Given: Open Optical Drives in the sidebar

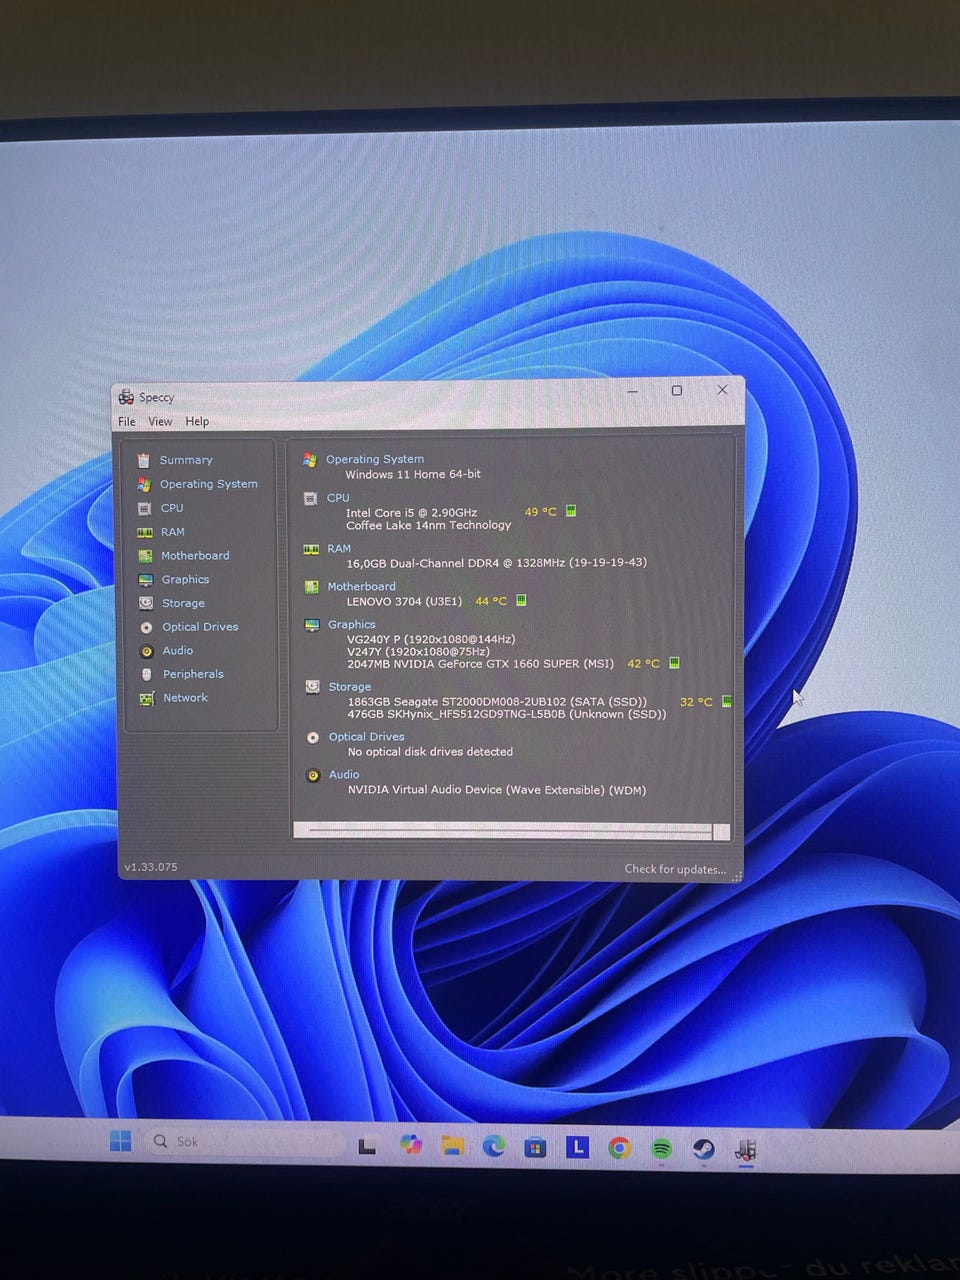Looking at the screenshot, I should (199, 627).
